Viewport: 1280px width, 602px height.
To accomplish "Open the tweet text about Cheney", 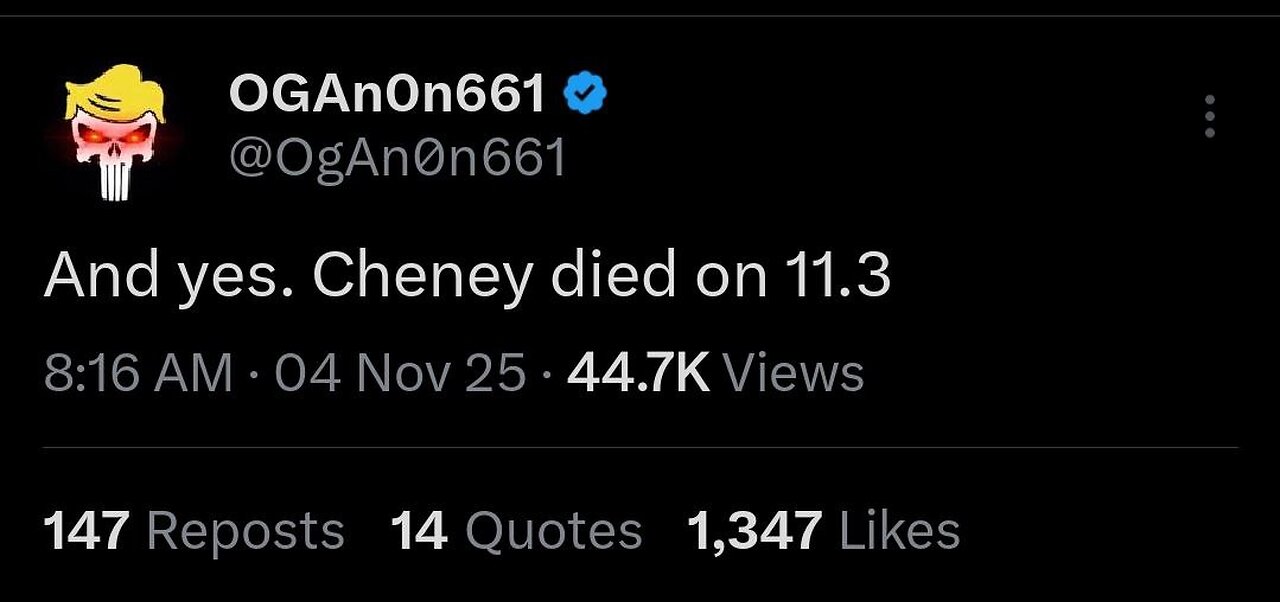I will (466, 274).
